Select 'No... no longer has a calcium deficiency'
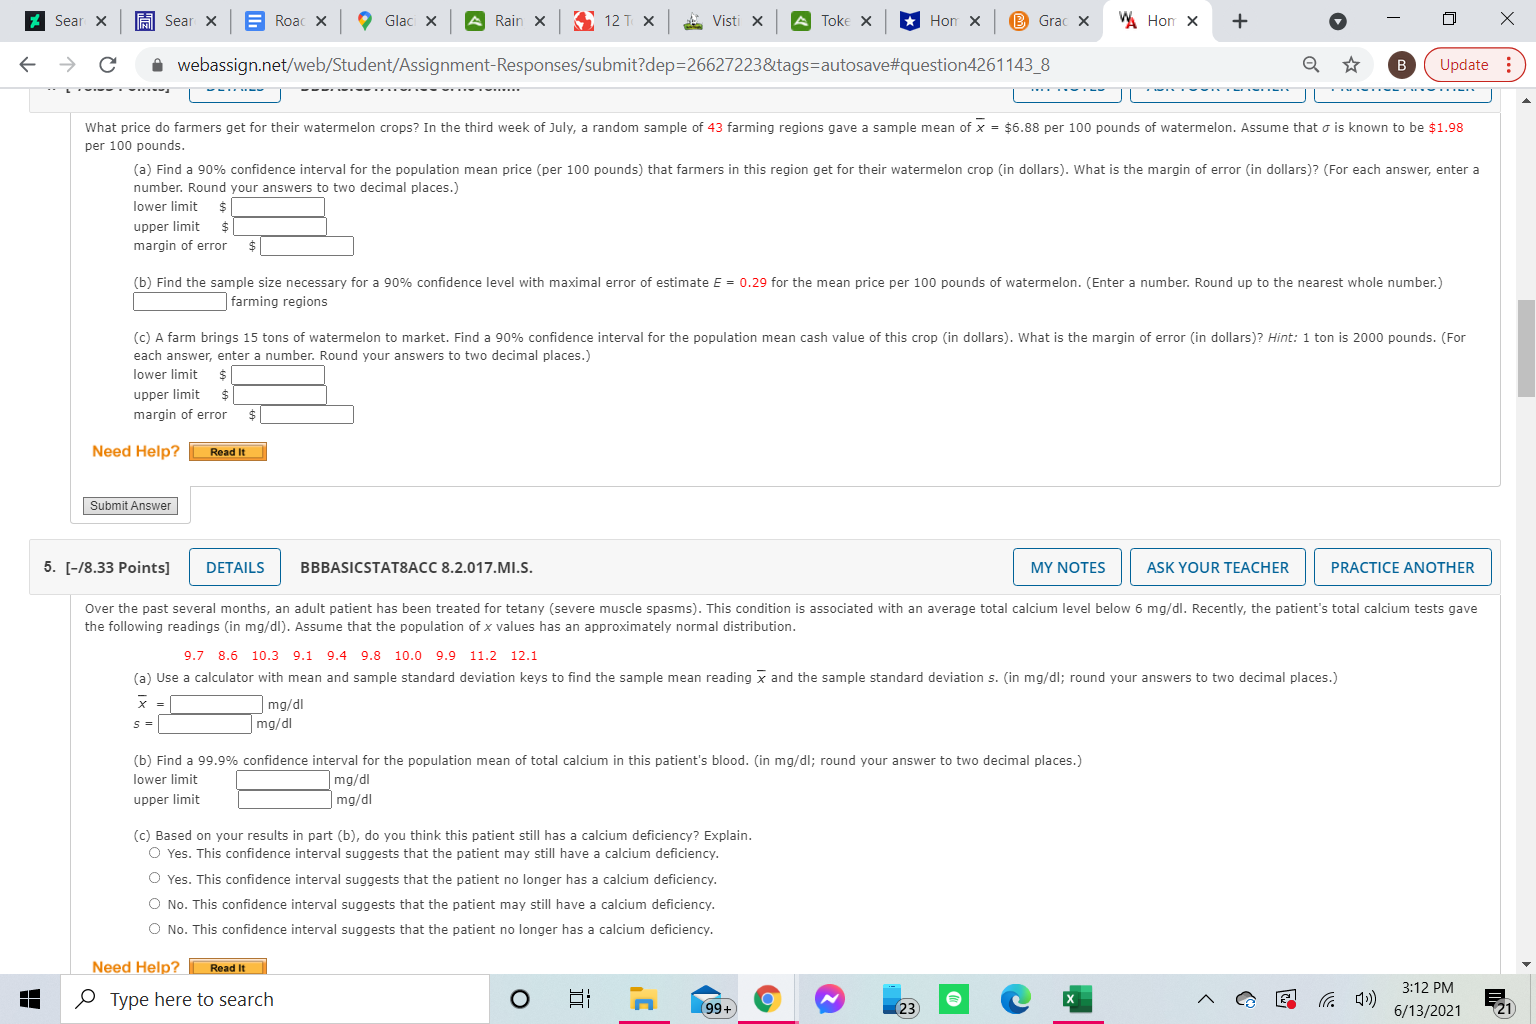Screen dimensions: 1536x1024 (154, 928)
